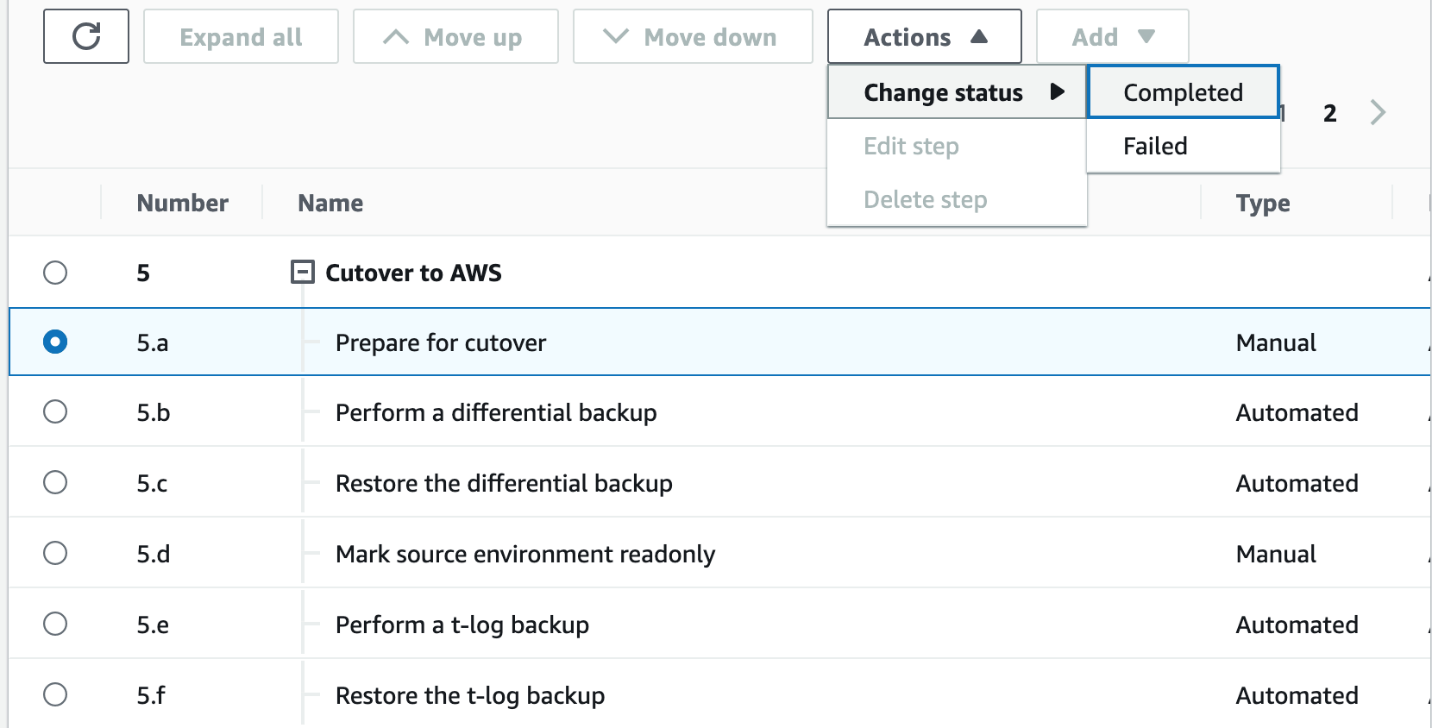Screen dimensions: 1432x728
Task: Go to page 2 of steps
Action: tap(1329, 113)
